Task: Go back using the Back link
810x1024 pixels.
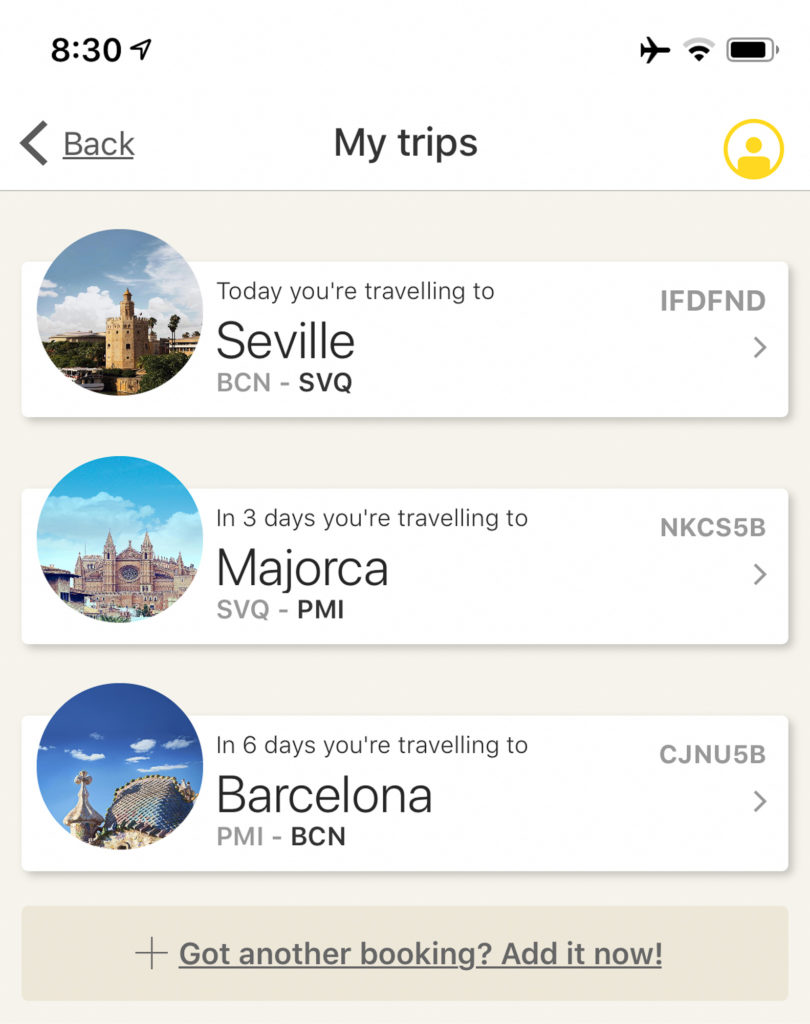Action: click(x=98, y=144)
